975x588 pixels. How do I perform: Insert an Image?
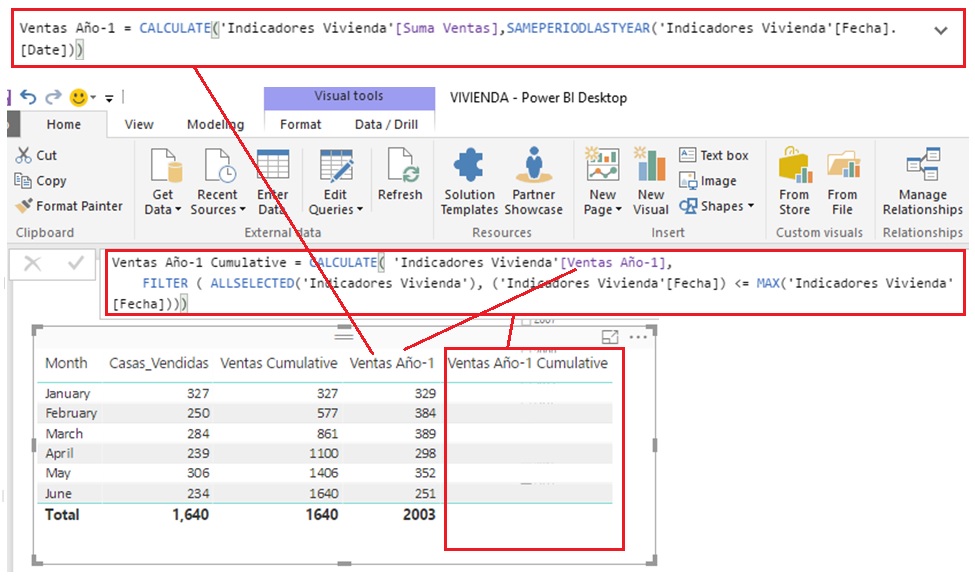[x=708, y=181]
